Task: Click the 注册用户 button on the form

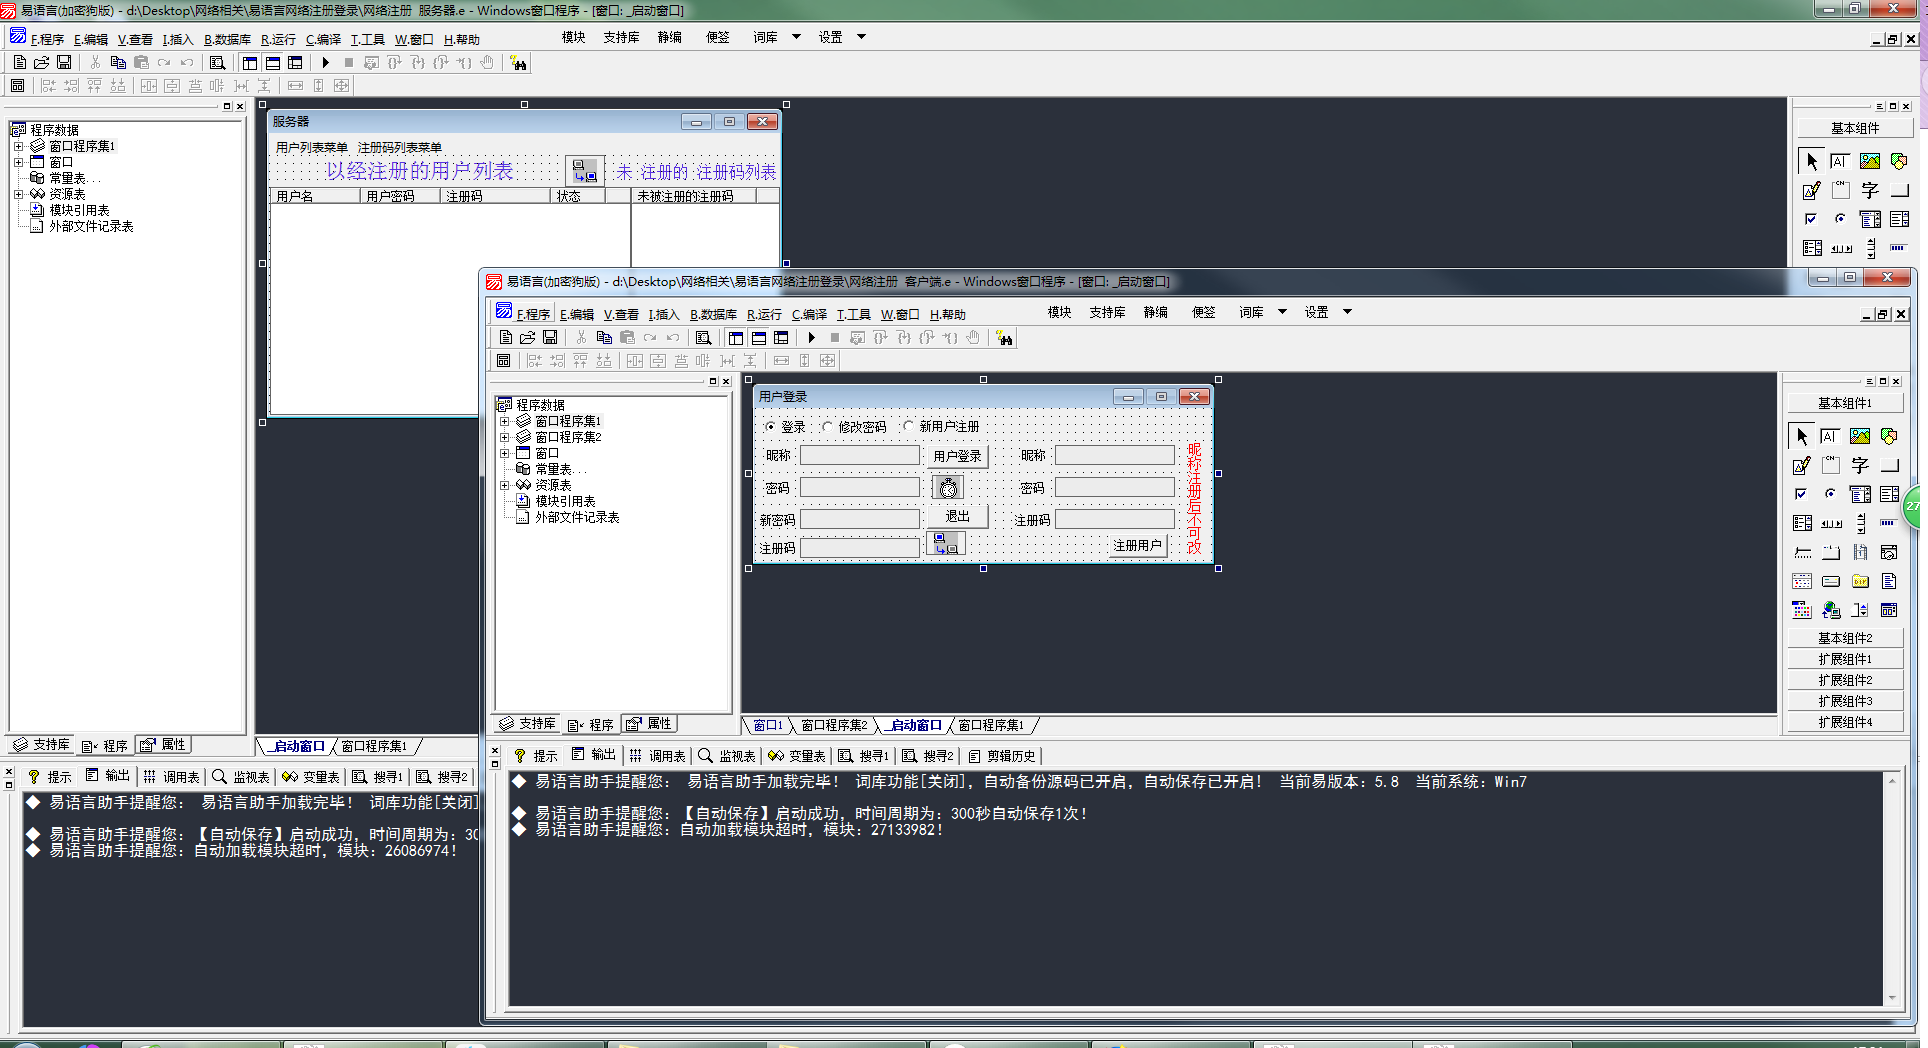Action: point(1137,545)
